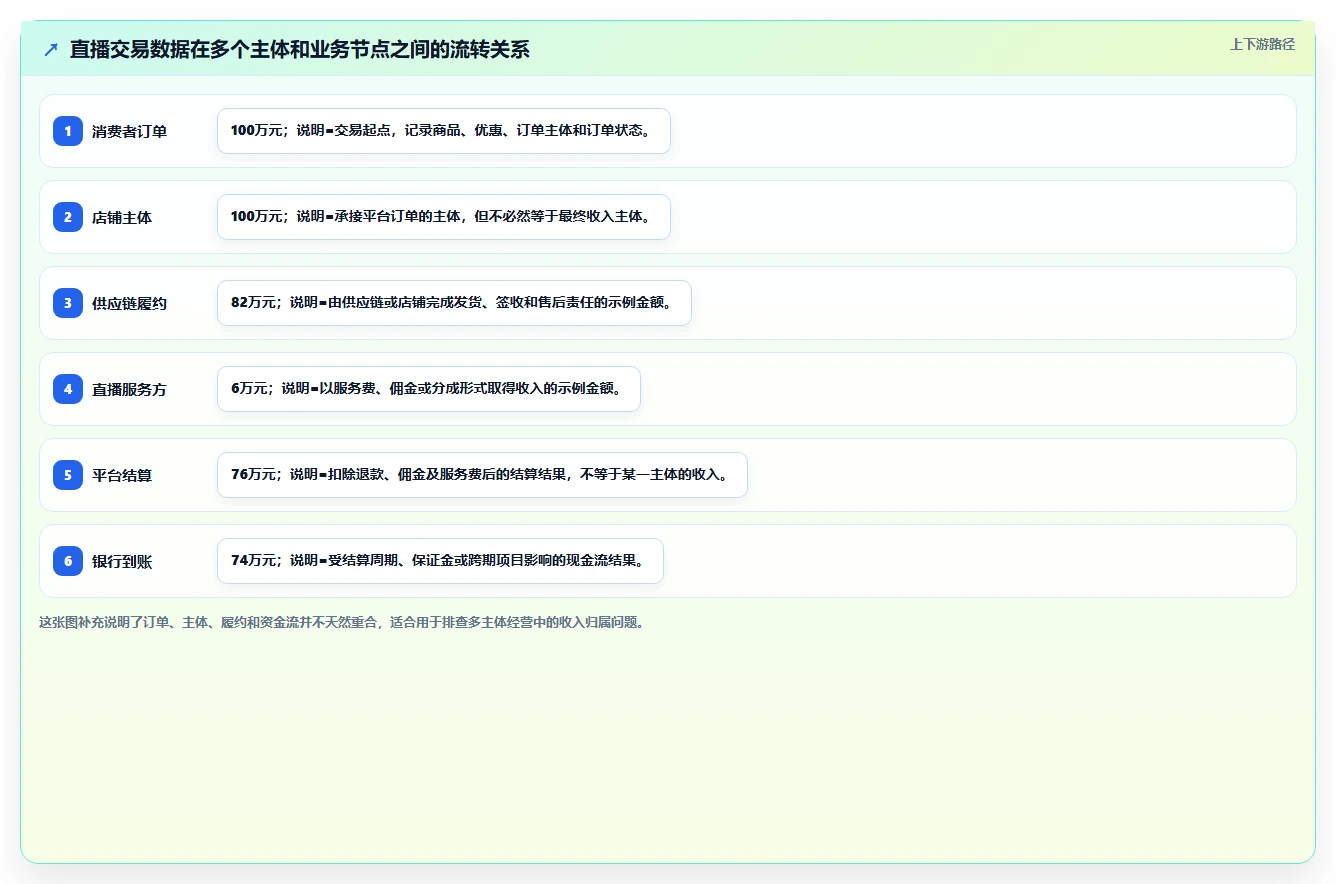Click the 100万元 交易起点 description box
Screen dimensions: 1336x884
click(x=444, y=131)
